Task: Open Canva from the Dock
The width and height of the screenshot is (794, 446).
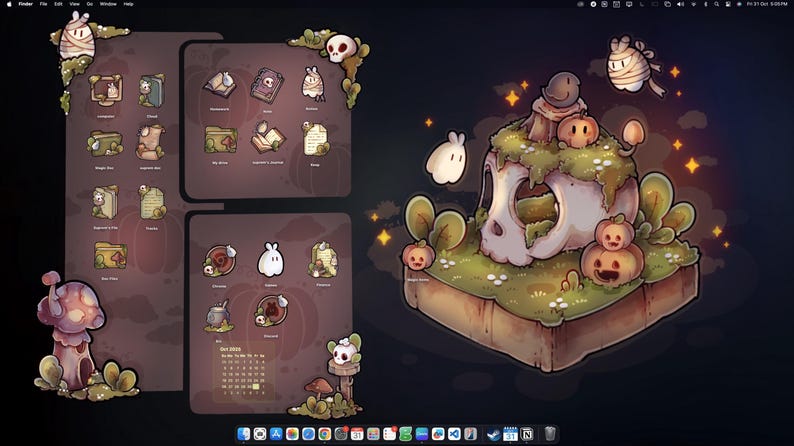Action: tap(422, 434)
